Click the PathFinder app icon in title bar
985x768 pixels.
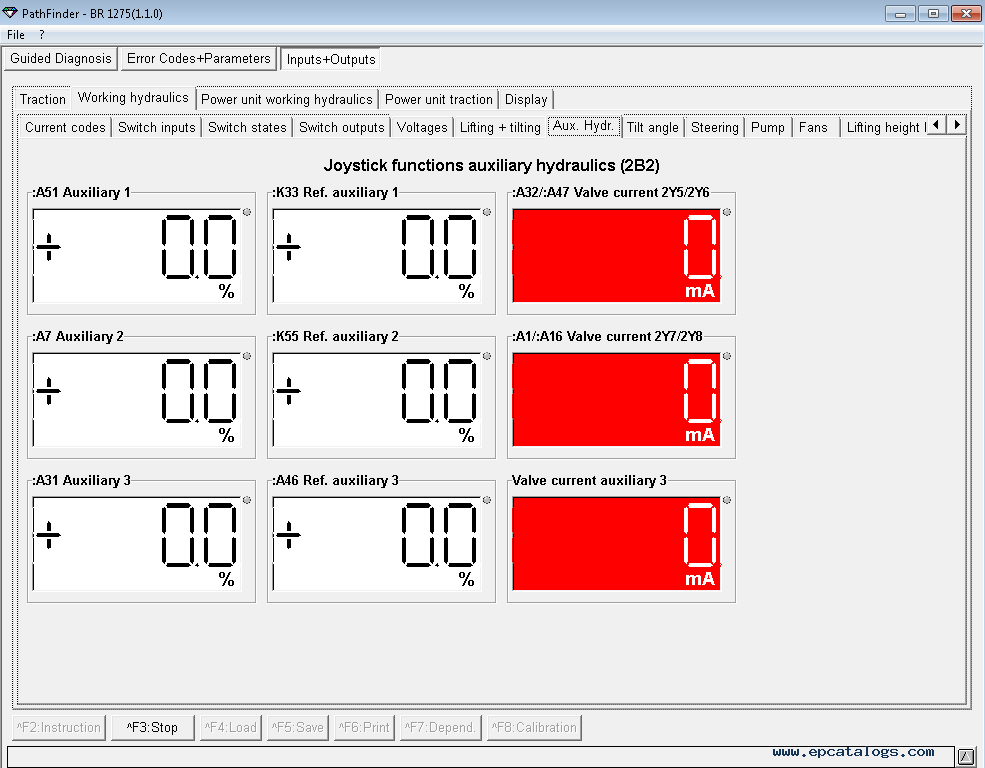click(11, 13)
